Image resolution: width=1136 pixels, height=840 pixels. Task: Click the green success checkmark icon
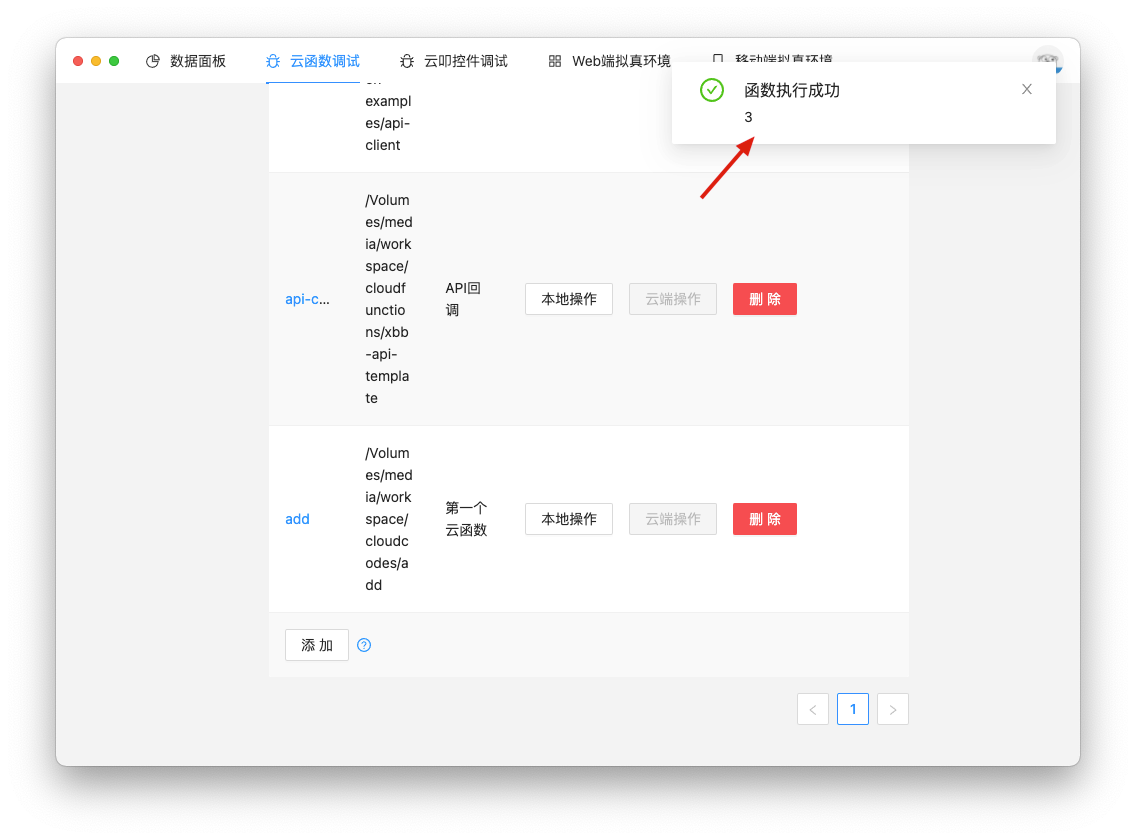point(711,90)
